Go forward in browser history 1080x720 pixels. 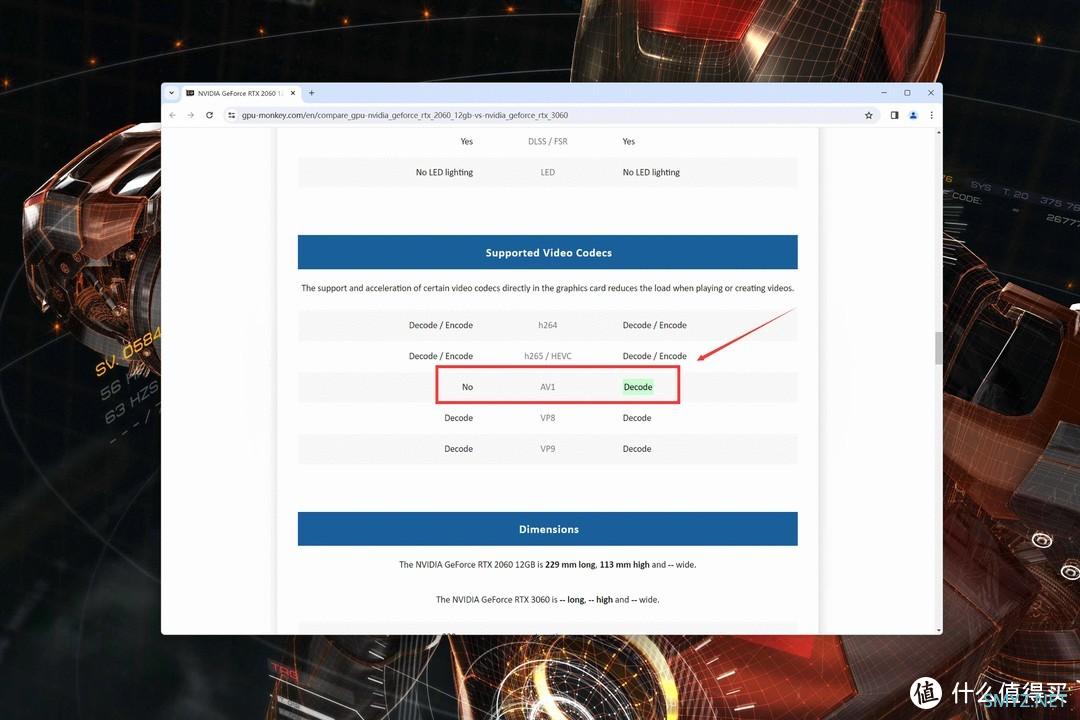(x=191, y=115)
